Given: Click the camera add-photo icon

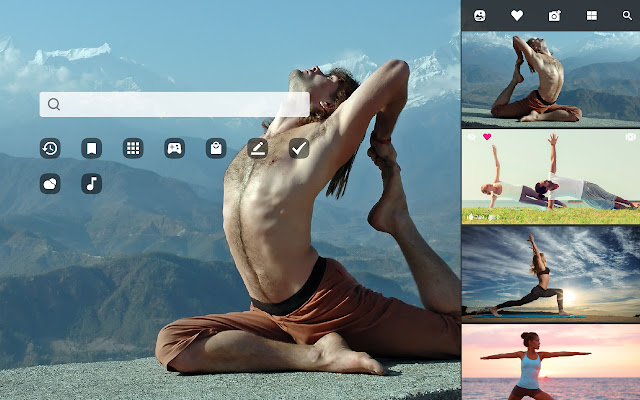Looking at the screenshot, I should coord(554,16).
